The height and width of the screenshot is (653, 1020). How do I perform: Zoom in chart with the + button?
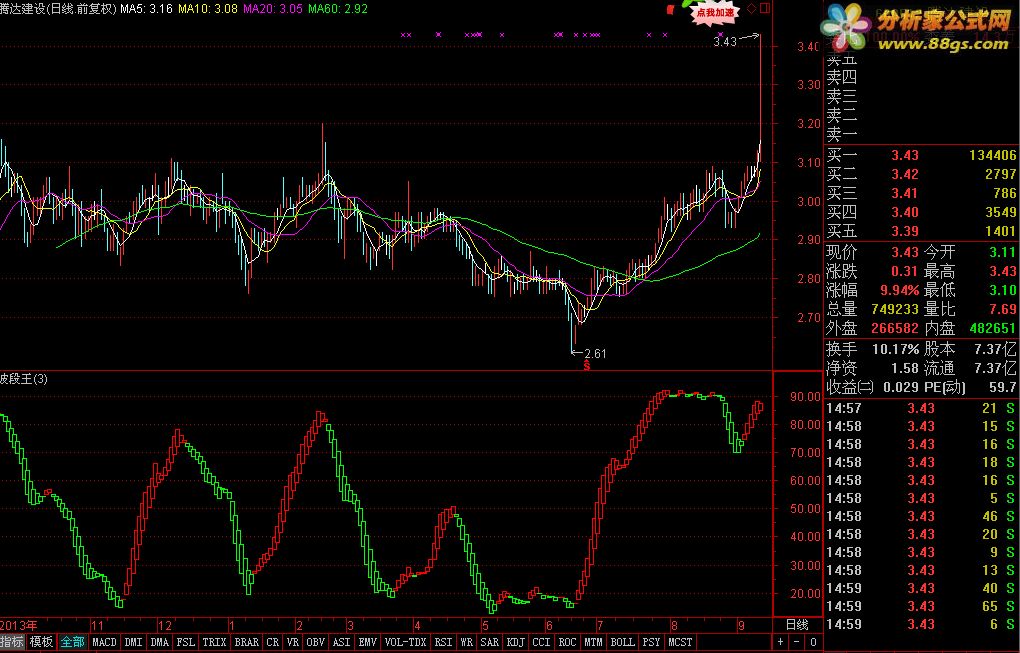point(781,643)
